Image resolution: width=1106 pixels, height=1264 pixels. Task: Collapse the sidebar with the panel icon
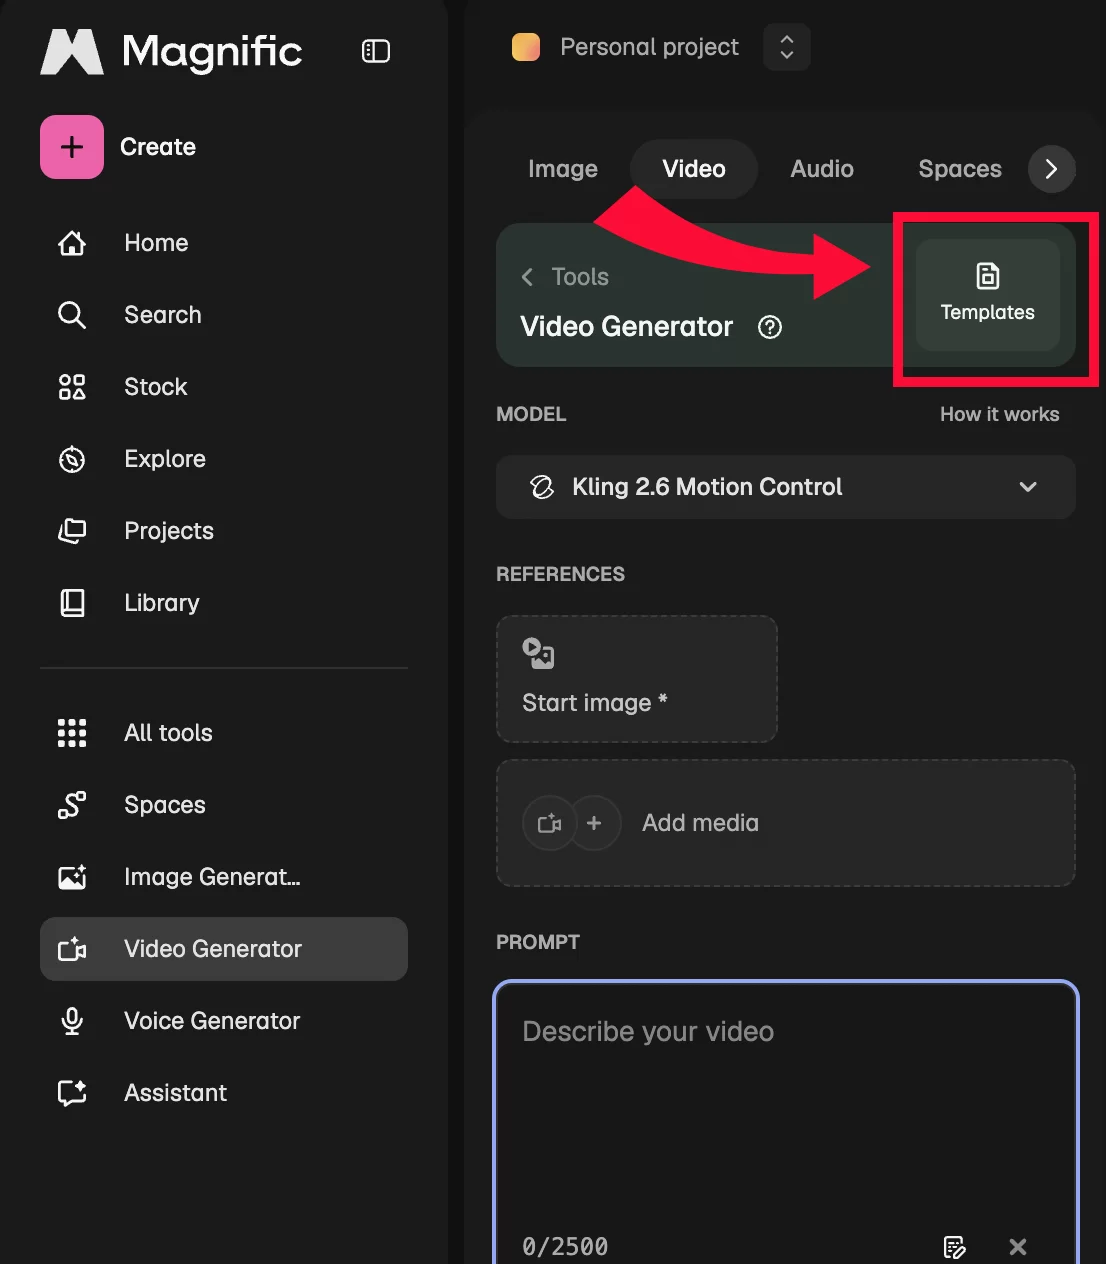tap(375, 51)
